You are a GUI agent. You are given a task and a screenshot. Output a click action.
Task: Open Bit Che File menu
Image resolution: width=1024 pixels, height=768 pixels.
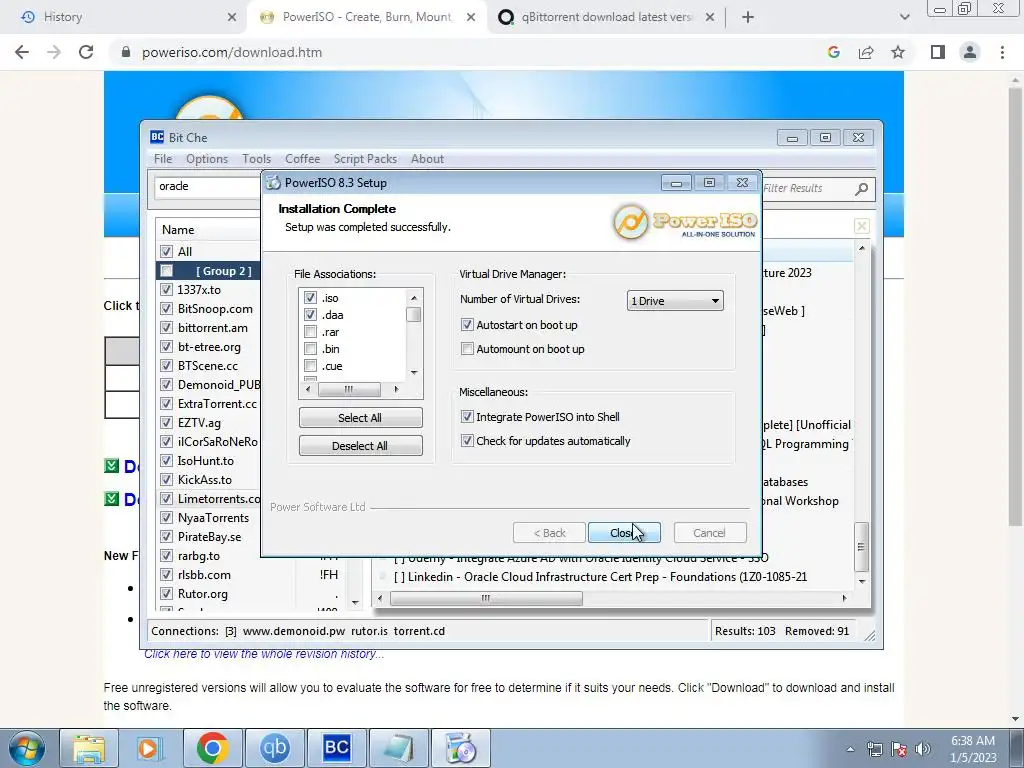[163, 159]
